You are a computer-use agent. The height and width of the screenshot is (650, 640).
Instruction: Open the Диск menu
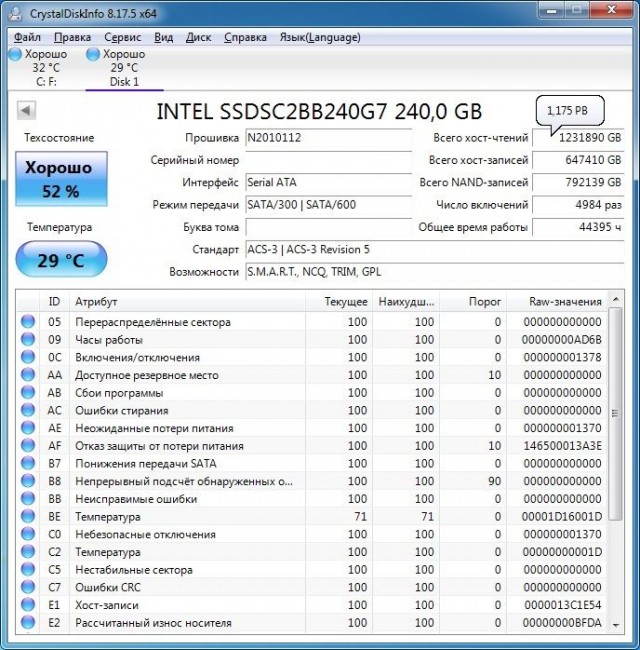point(199,37)
